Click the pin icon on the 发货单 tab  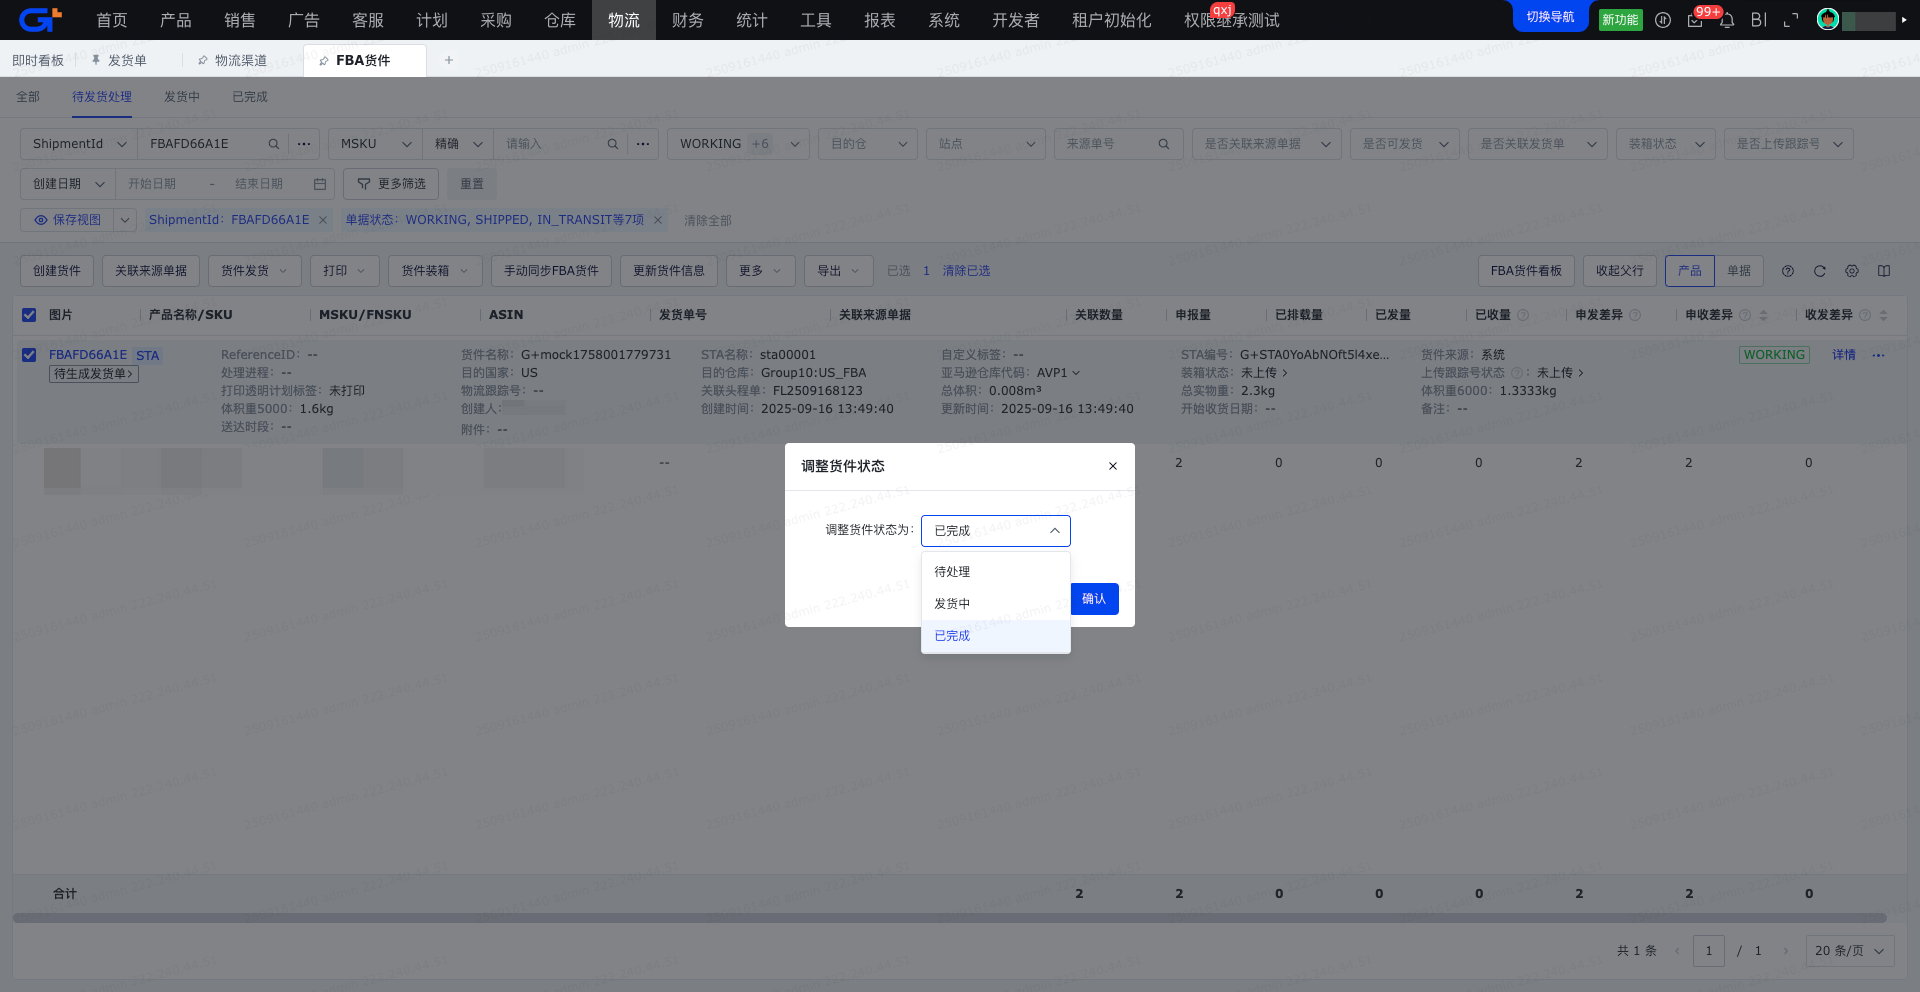pos(96,60)
